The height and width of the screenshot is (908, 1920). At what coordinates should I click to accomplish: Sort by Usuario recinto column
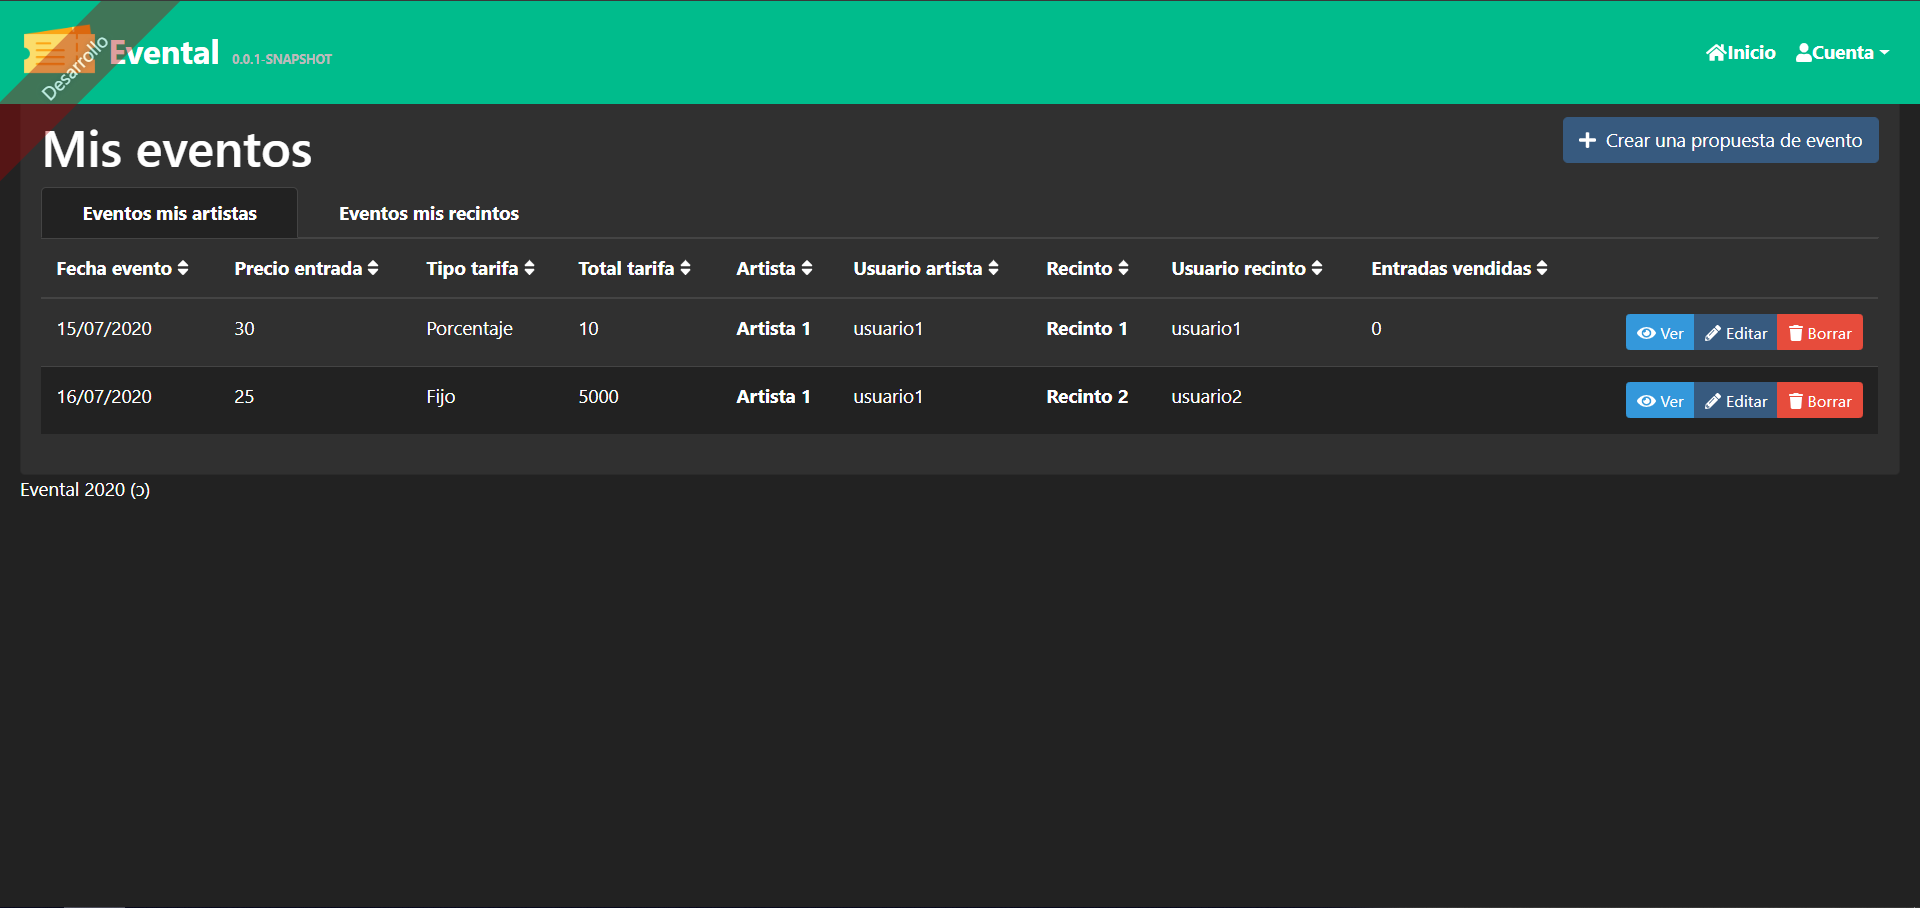pyautogui.click(x=1246, y=269)
